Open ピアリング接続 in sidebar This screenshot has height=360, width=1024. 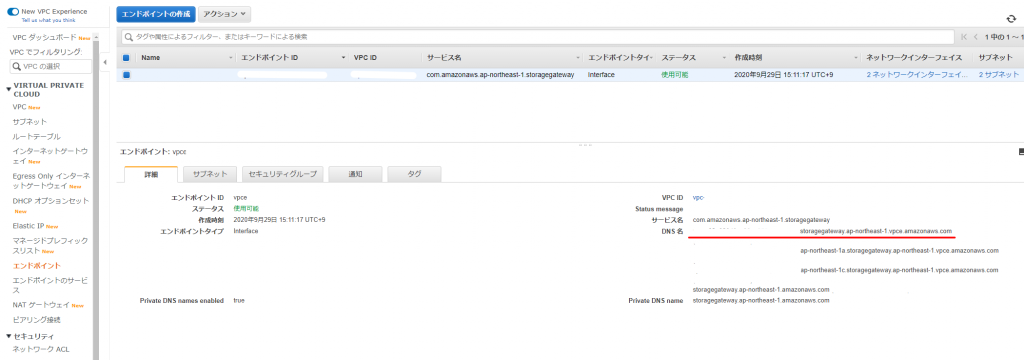coord(37,320)
